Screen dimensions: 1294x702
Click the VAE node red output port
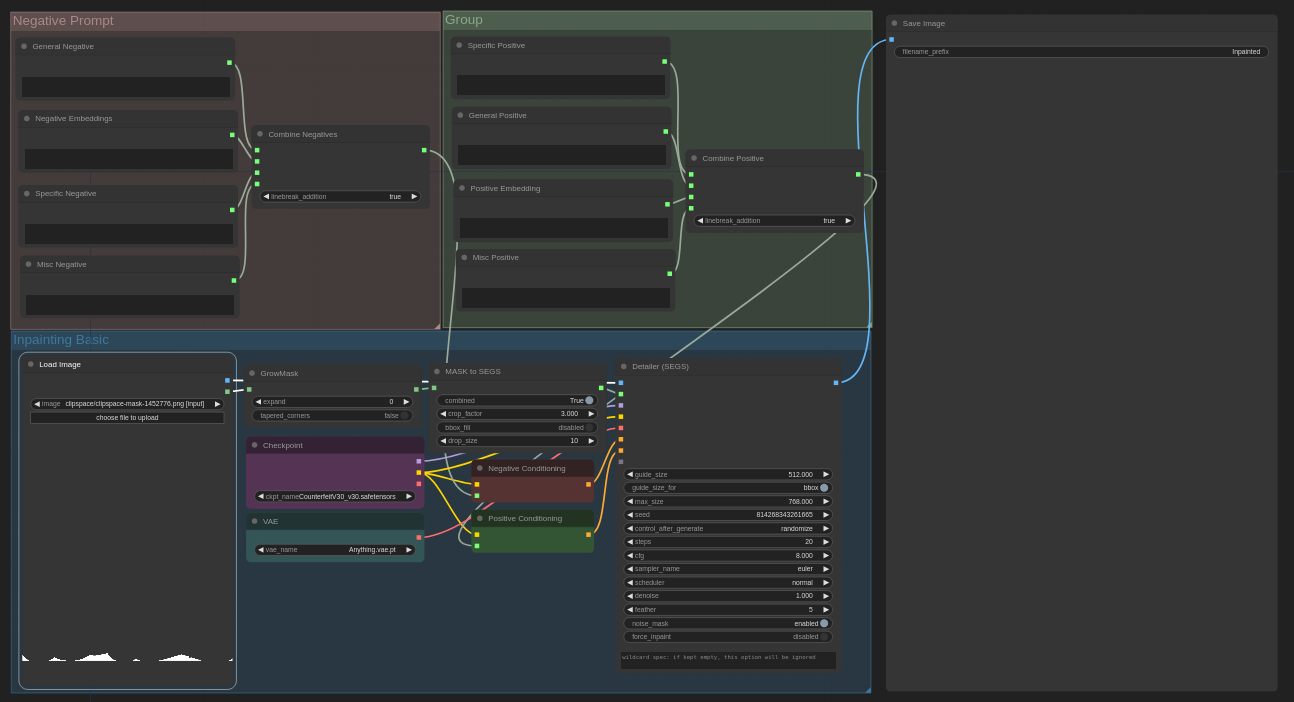(419, 537)
